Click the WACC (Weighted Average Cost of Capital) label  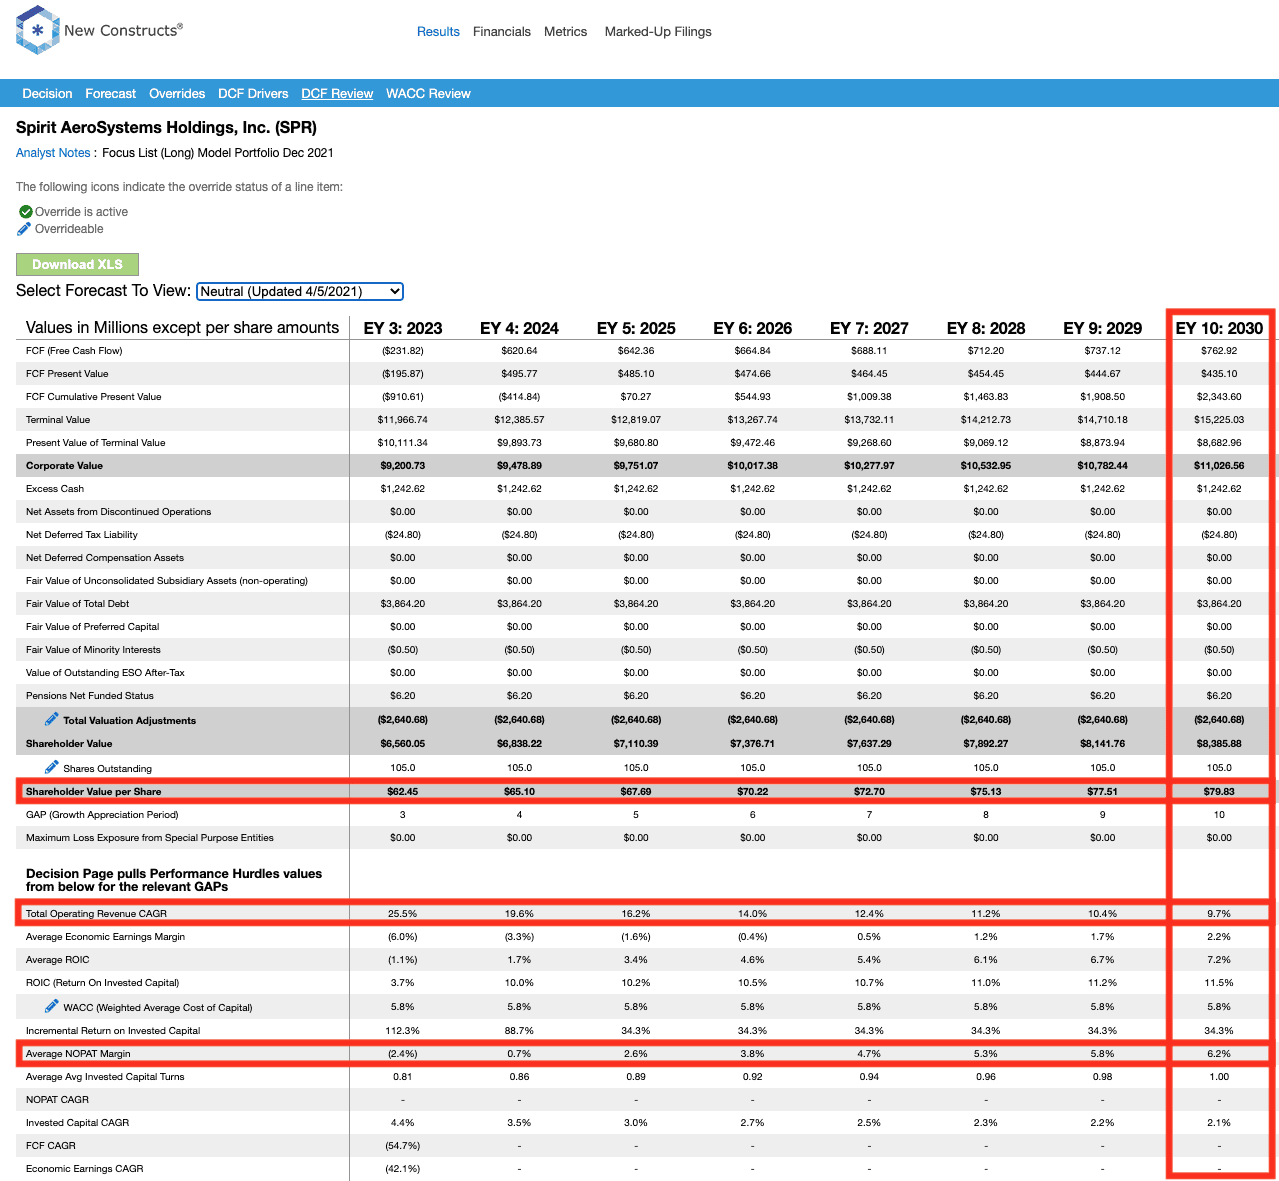(158, 1008)
